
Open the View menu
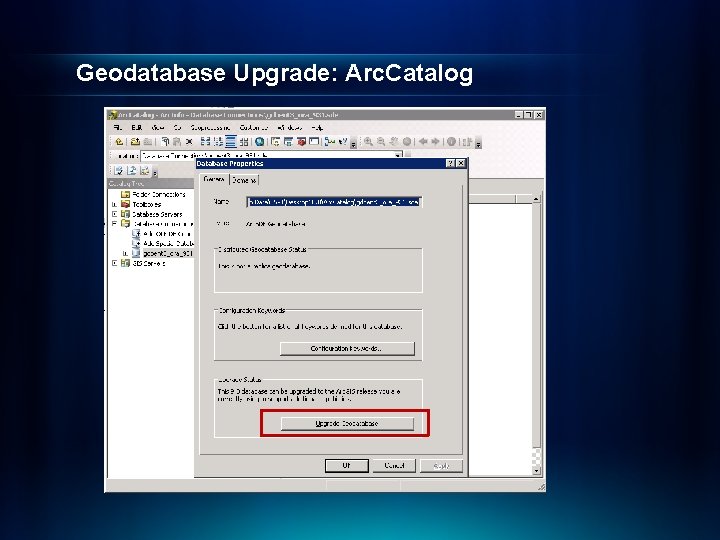pos(158,128)
